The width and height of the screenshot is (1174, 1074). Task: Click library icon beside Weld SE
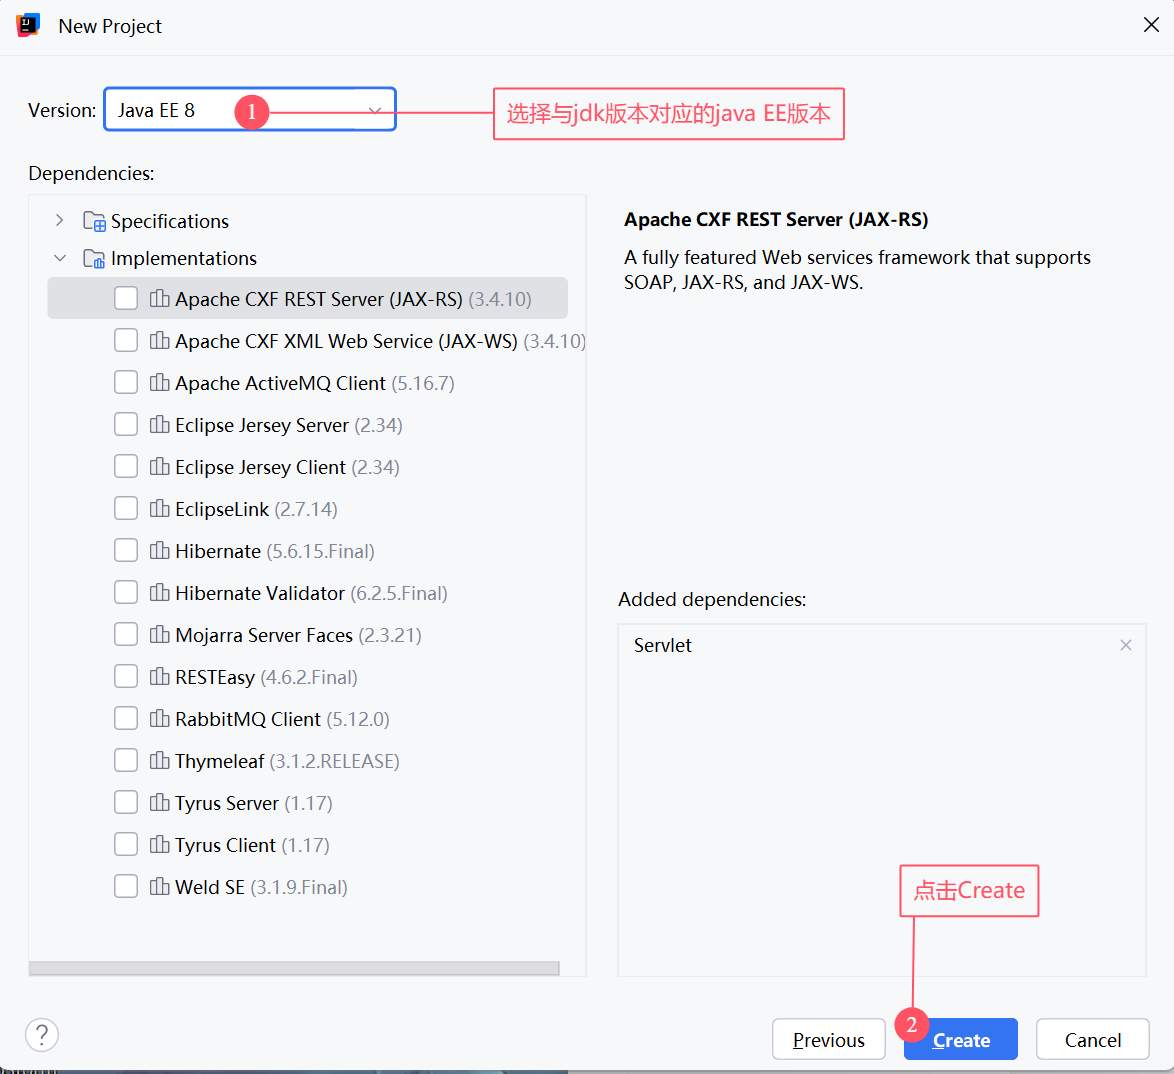pos(159,885)
